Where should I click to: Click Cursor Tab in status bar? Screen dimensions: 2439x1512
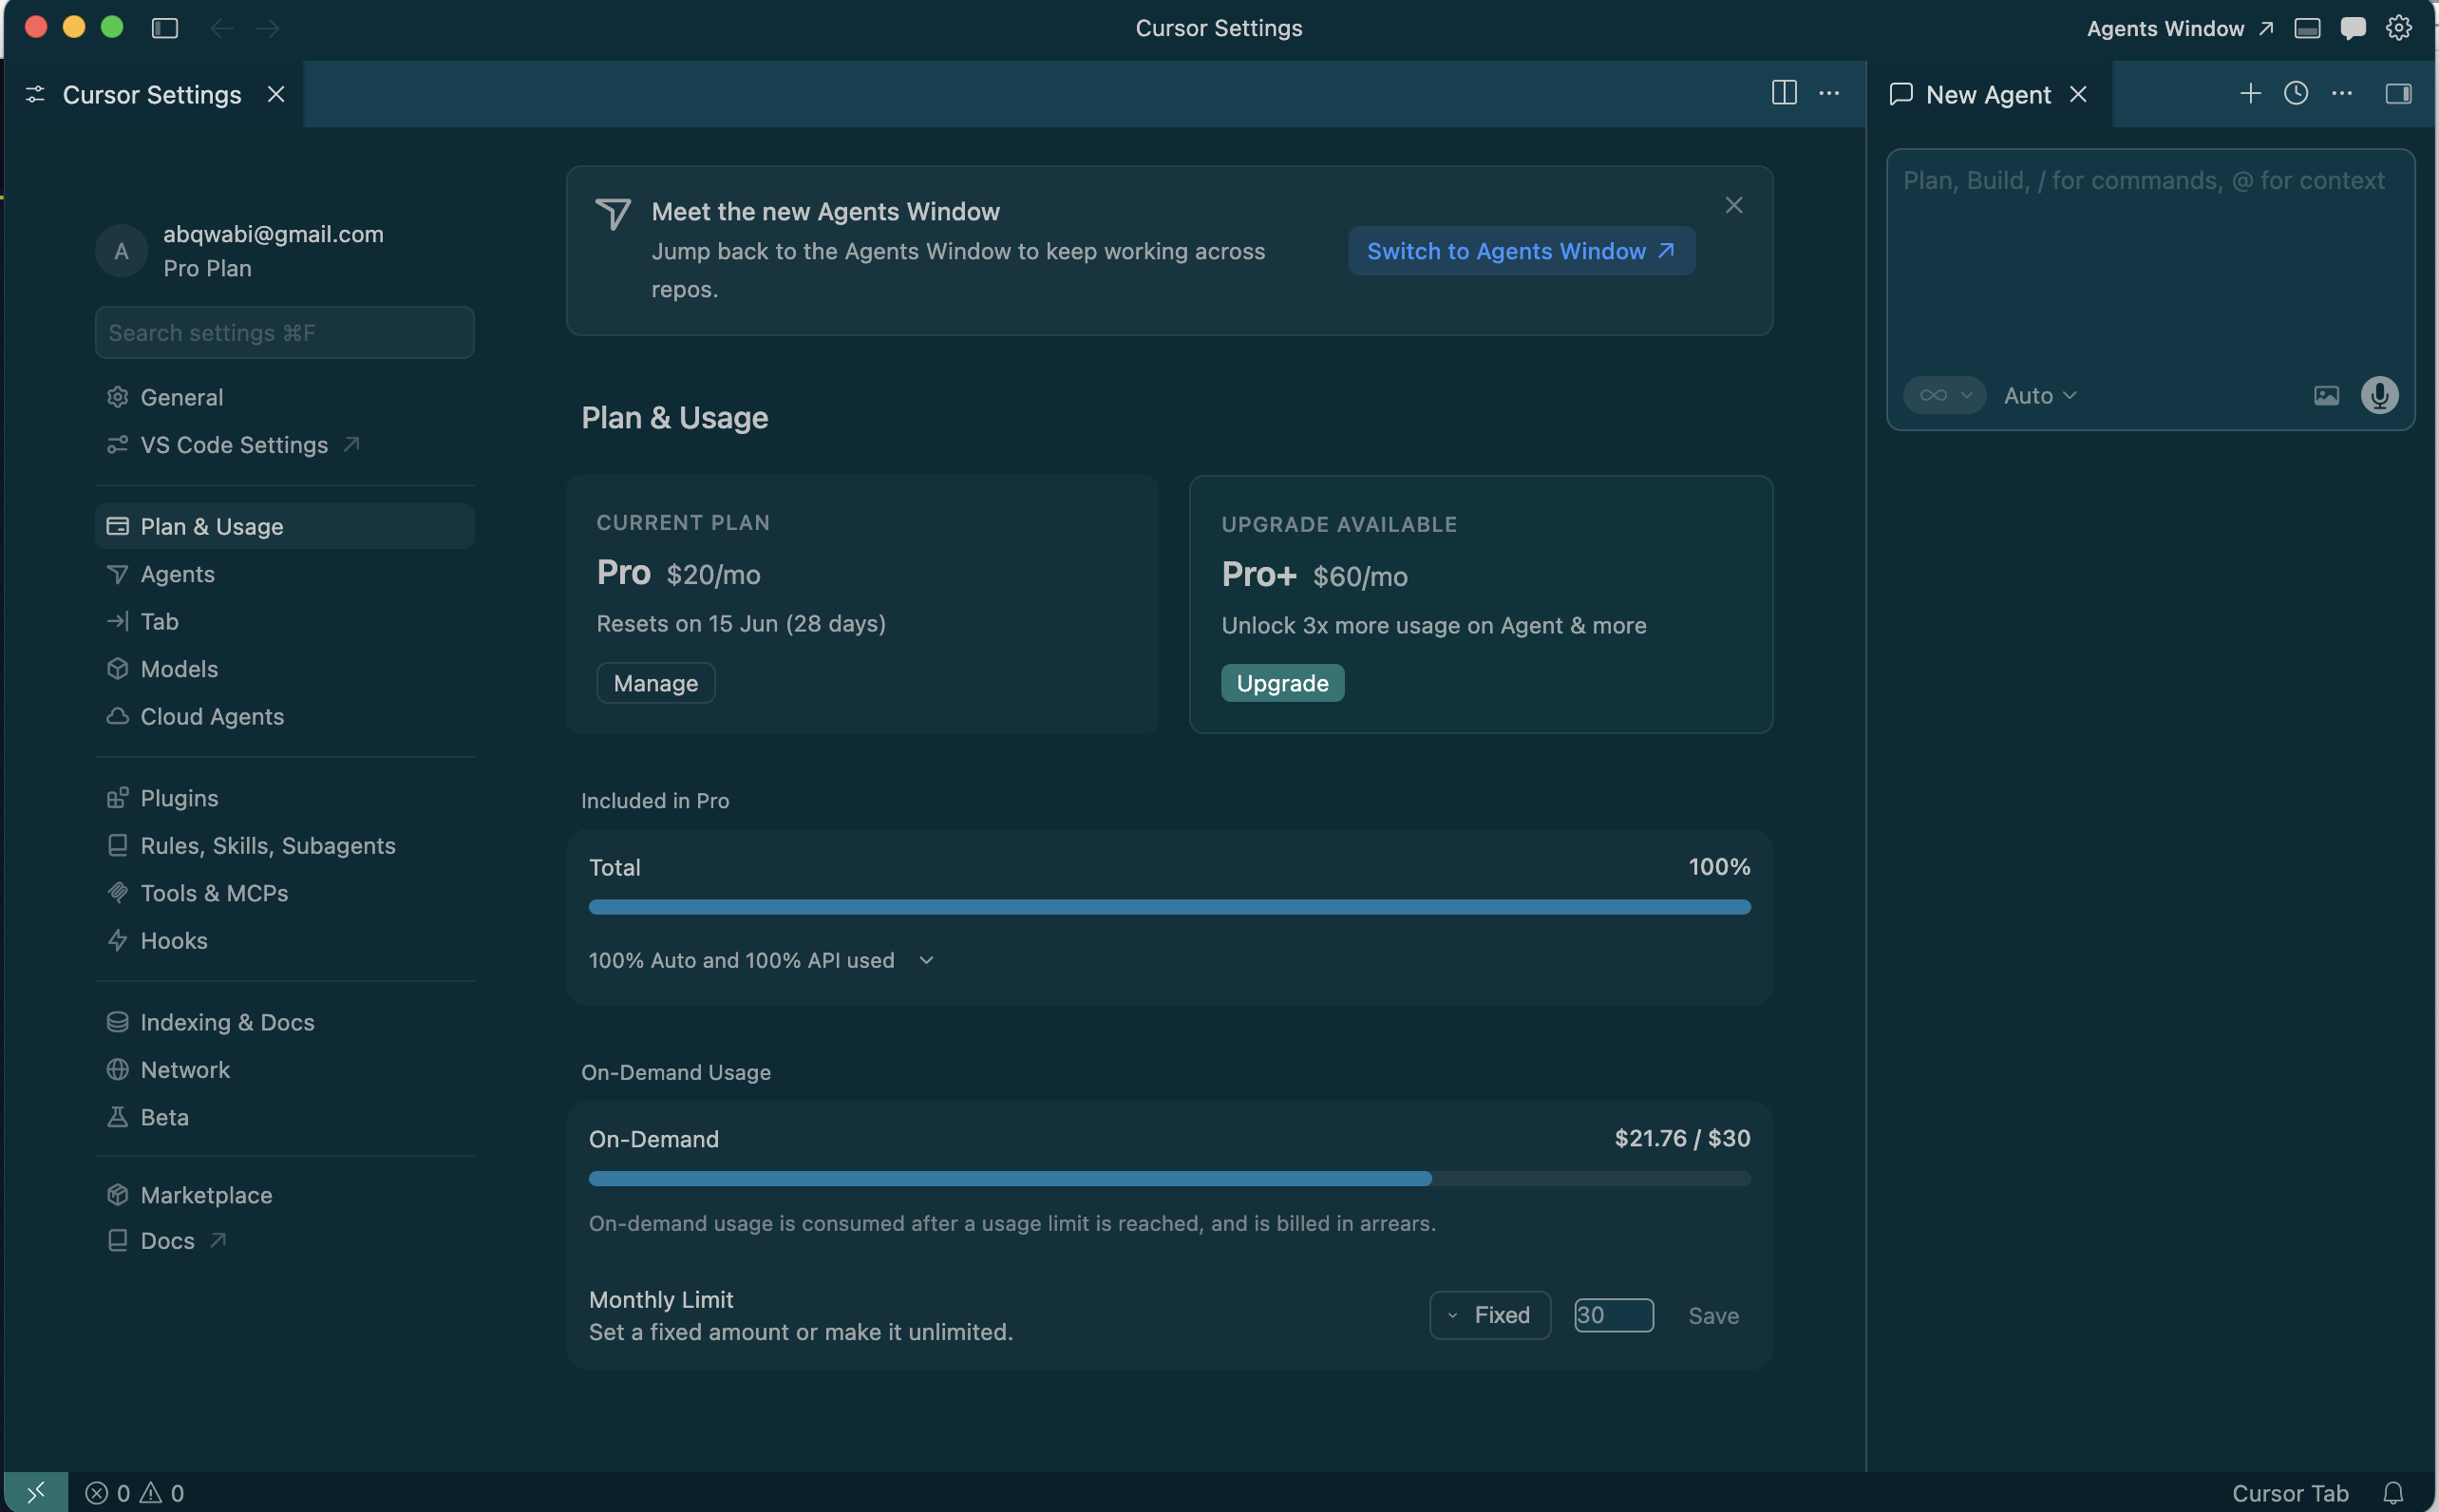pos(2290,1492)
